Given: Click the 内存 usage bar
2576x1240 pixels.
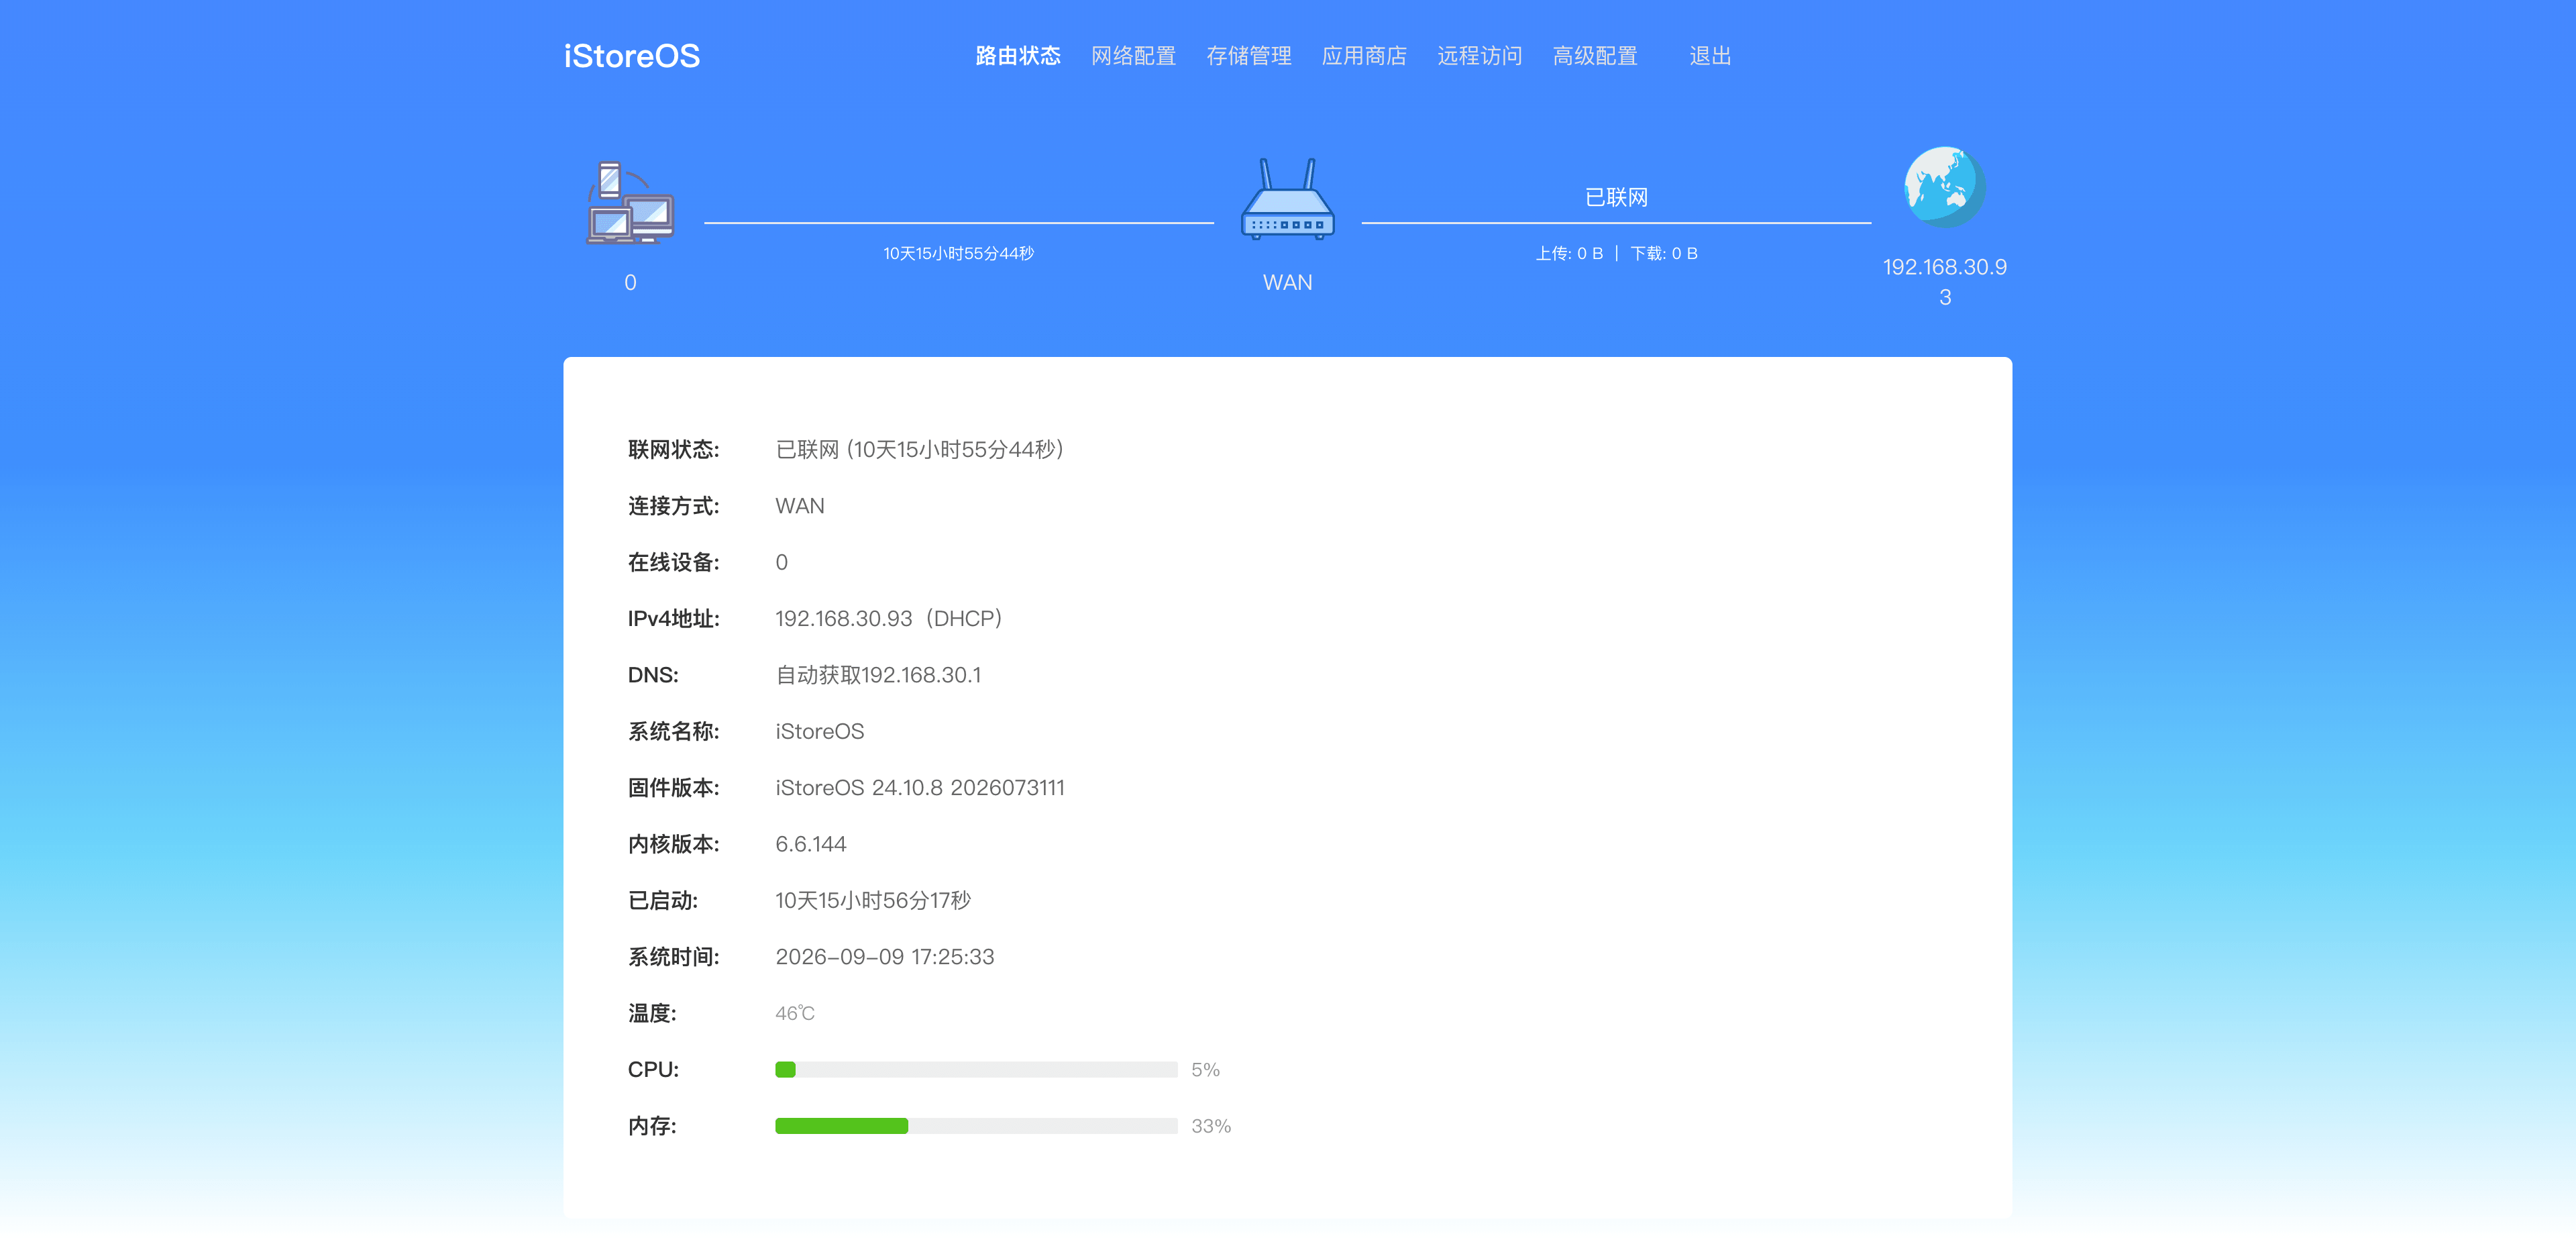Looking at the screenshot, I should [x=976, y=1126].
